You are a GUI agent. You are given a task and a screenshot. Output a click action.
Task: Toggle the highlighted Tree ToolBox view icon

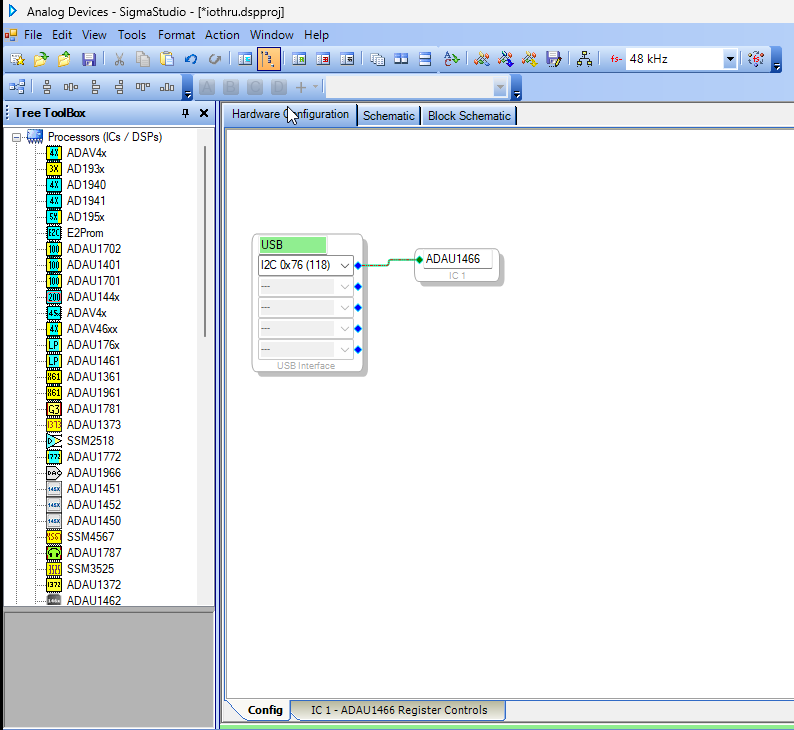pyautogui.click(x=269, y=59)
